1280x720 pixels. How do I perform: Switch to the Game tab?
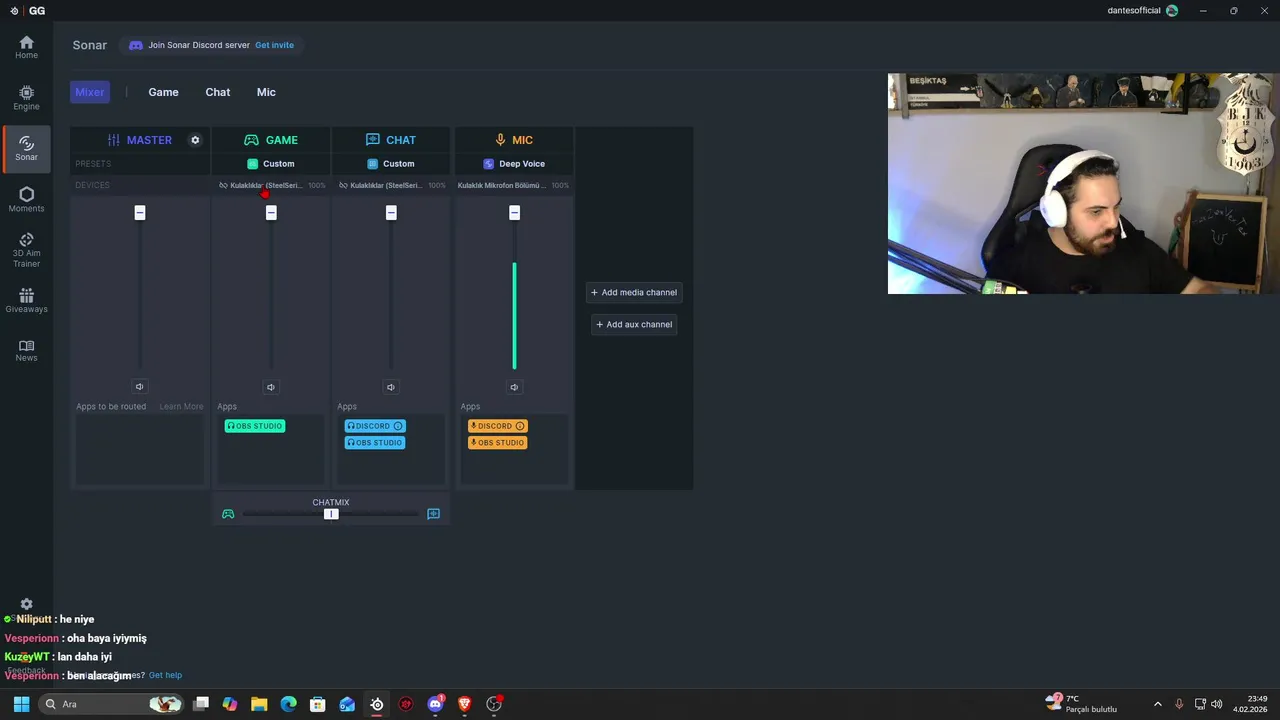tap(163, 92)
